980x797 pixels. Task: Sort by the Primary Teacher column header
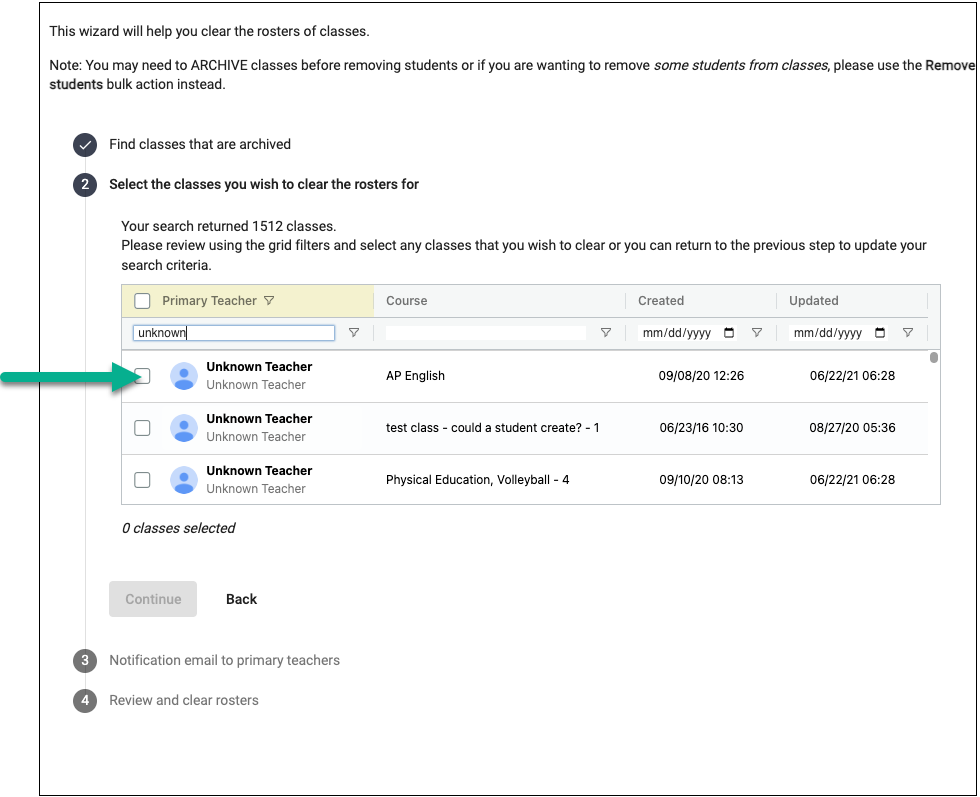click(x=209, y=301)
